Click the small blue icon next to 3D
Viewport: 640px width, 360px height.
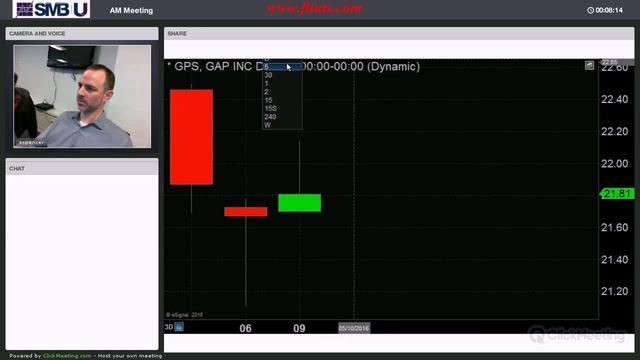[179, 327]
